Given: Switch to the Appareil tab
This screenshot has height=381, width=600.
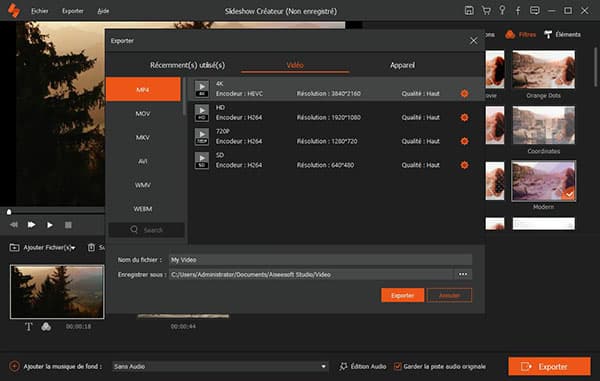Looking at the screenshot, I should pyautogui.click(x=402, y=65).
